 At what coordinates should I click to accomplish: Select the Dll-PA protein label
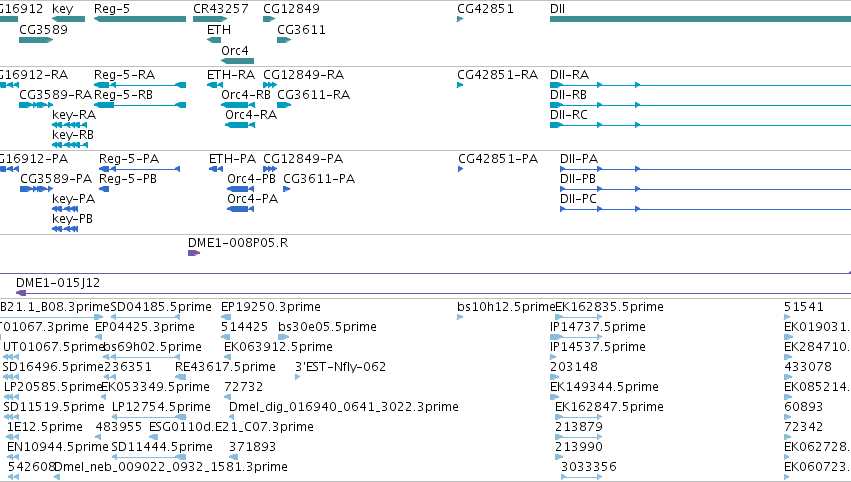579,158
